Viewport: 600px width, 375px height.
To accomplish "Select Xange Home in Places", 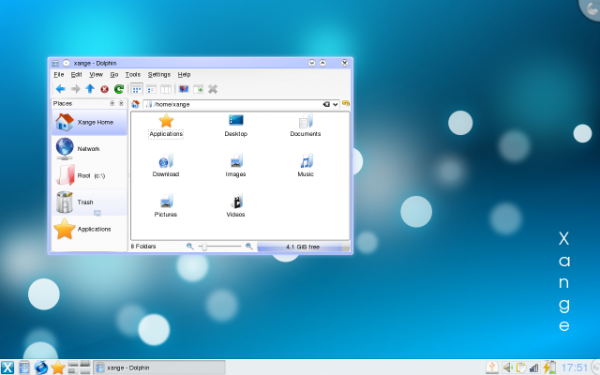I will click(89, 122).
